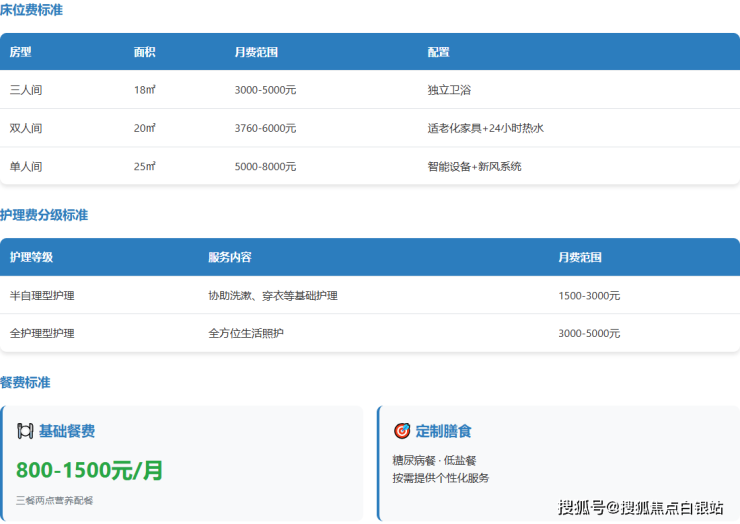Click the 3760-6000元 monthly fee cell
This screenshot has width=740, height=524.
(265, 128)
